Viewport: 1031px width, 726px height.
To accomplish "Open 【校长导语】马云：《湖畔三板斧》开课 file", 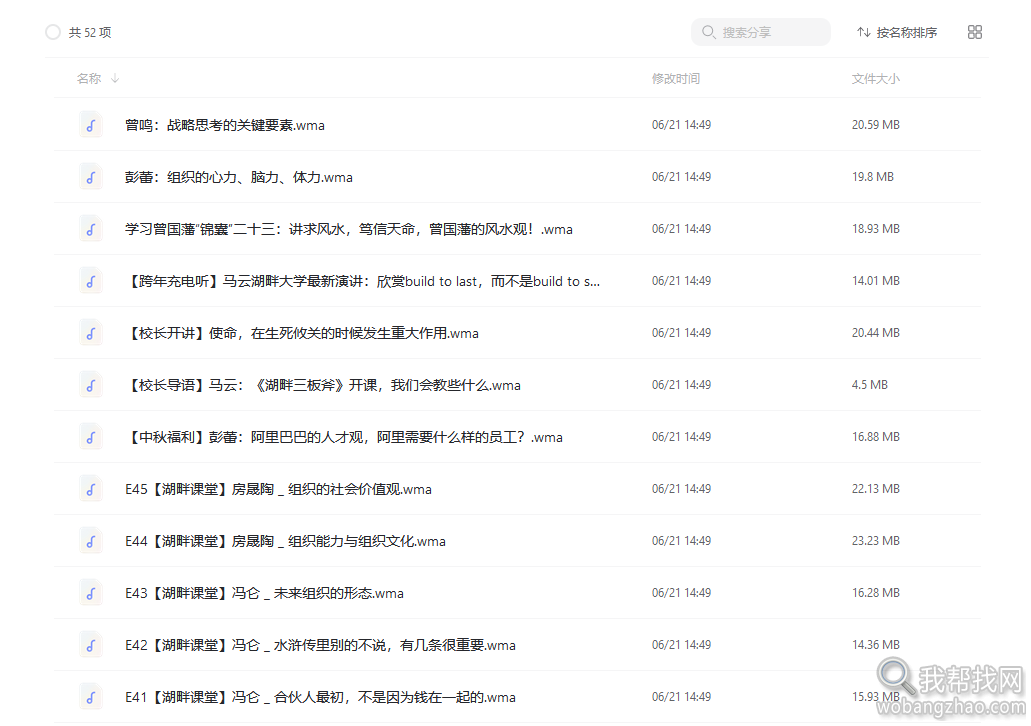I will click(x=322, y=385).
